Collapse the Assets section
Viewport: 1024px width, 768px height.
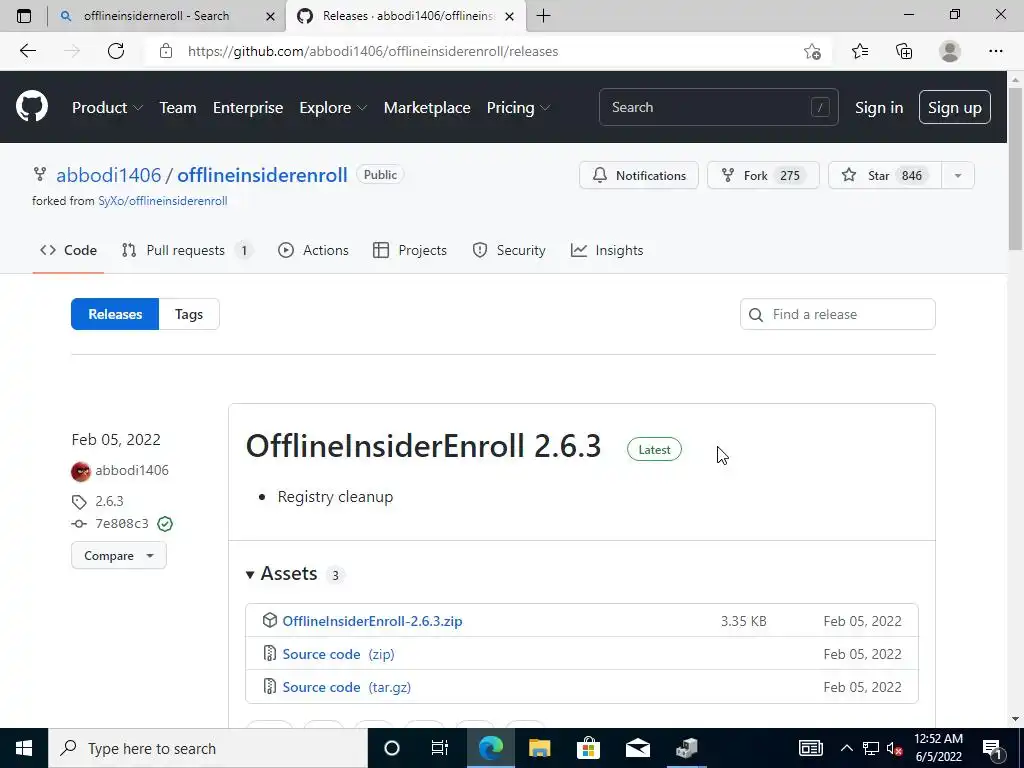click(281, 573)
